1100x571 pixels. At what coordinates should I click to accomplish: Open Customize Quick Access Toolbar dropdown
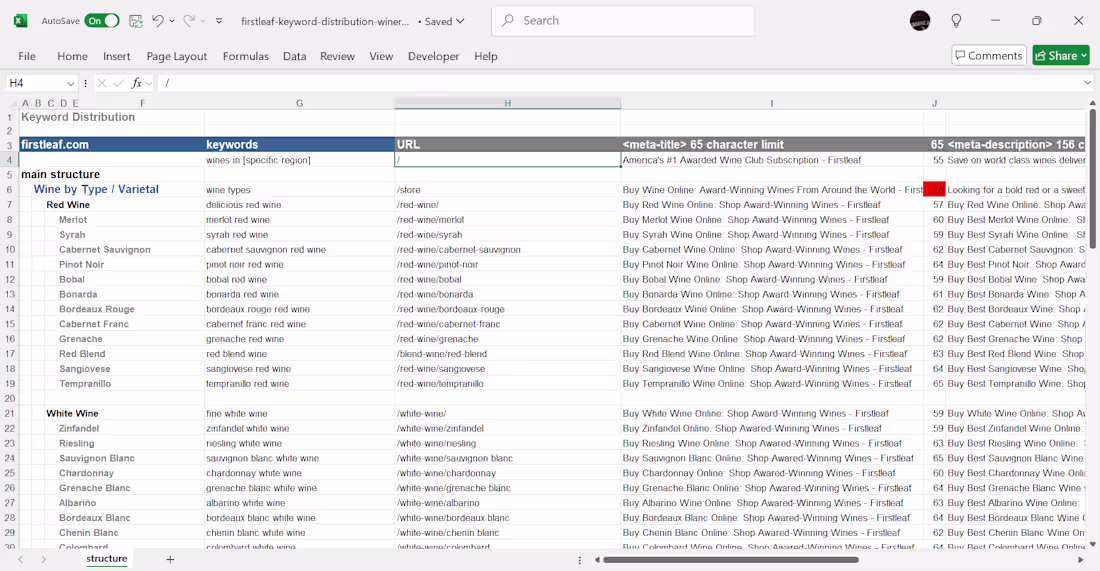click(x=219, y=21)
